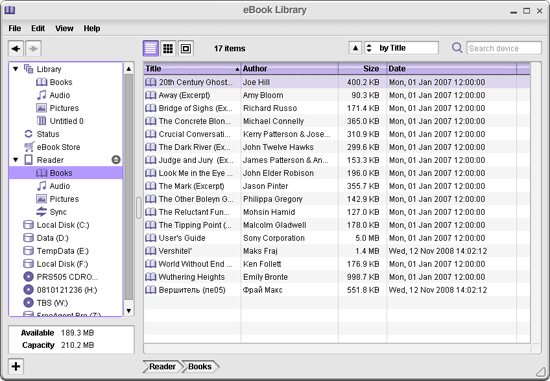
Task: Switch to single item preview view
Action: [x=186, y=48]
